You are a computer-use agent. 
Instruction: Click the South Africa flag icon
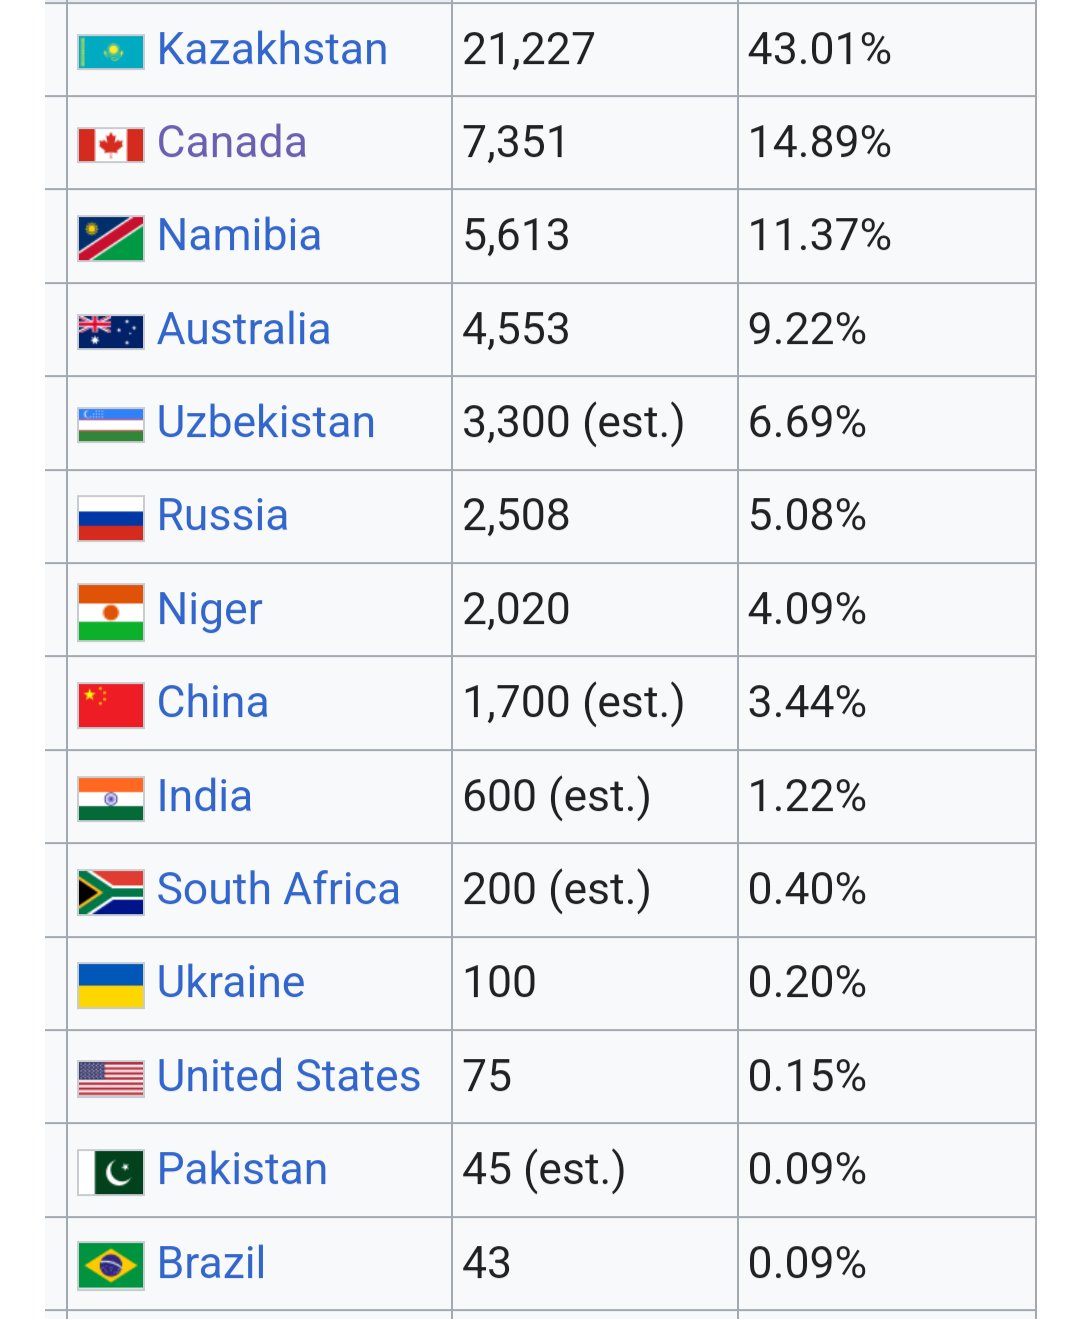click(x=111, y=892)
